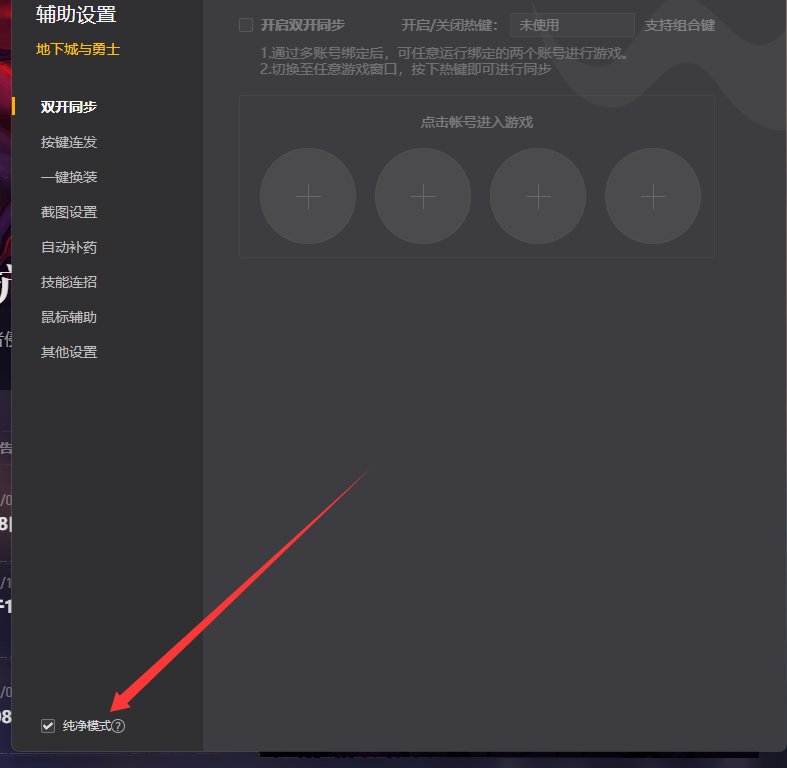Click the 纯净模式 label text

pyautogui.click(x=86, y=726)
